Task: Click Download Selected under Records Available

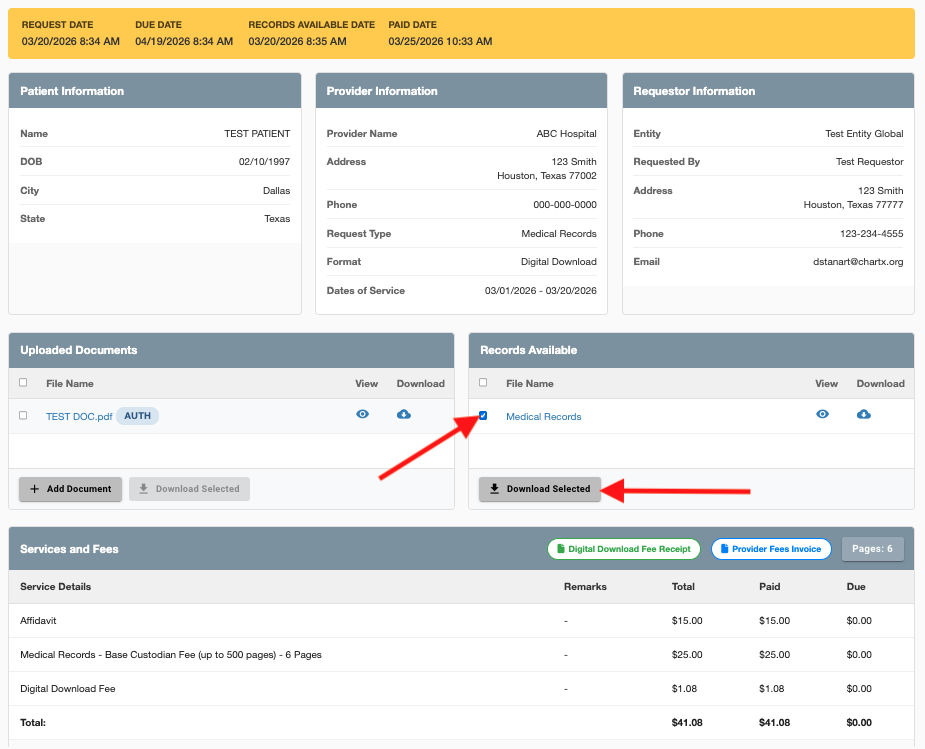Action: pos(540,489)
